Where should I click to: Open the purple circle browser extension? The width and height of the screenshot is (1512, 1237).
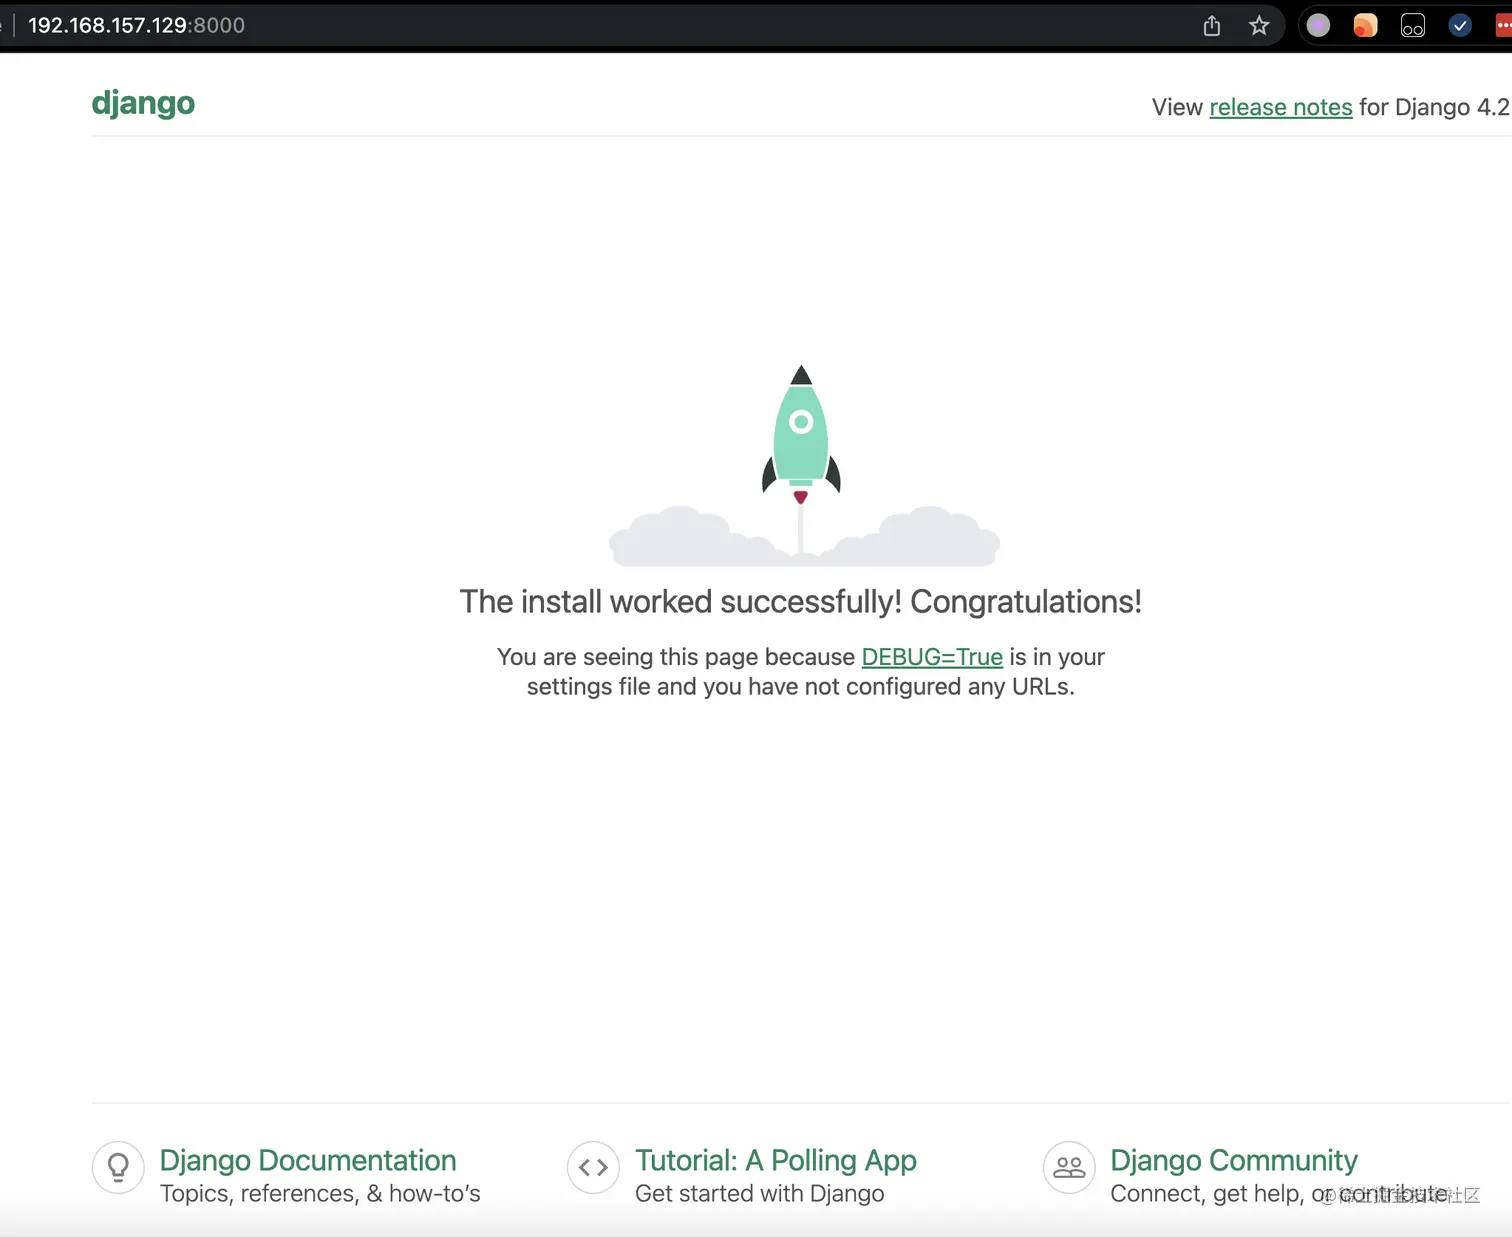coord(1318,26)
